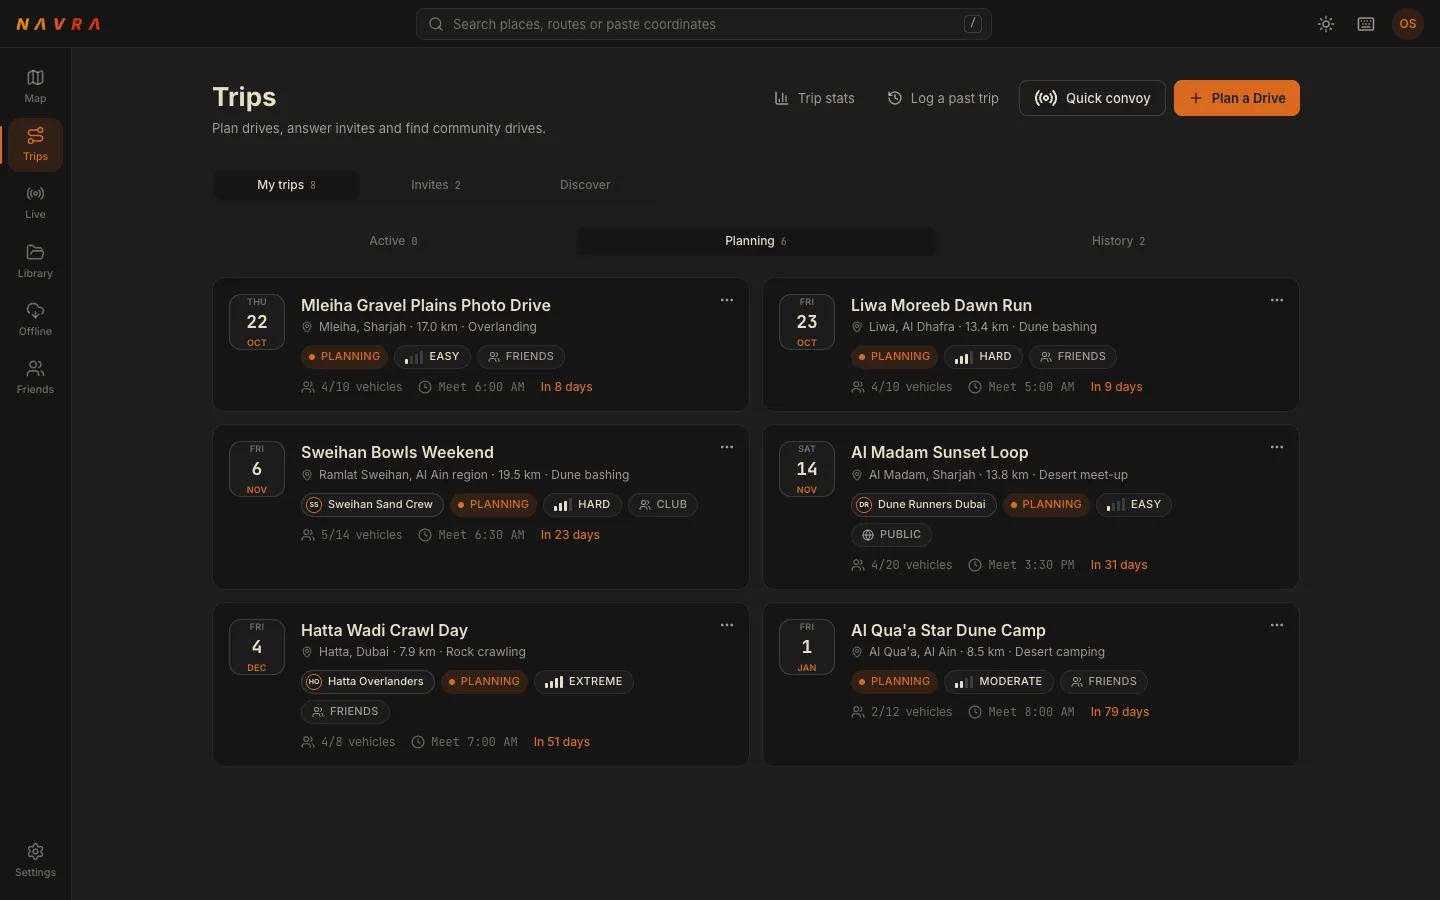Click the Plan a Drive button

pyautogui.click(x=1237, y=98)
